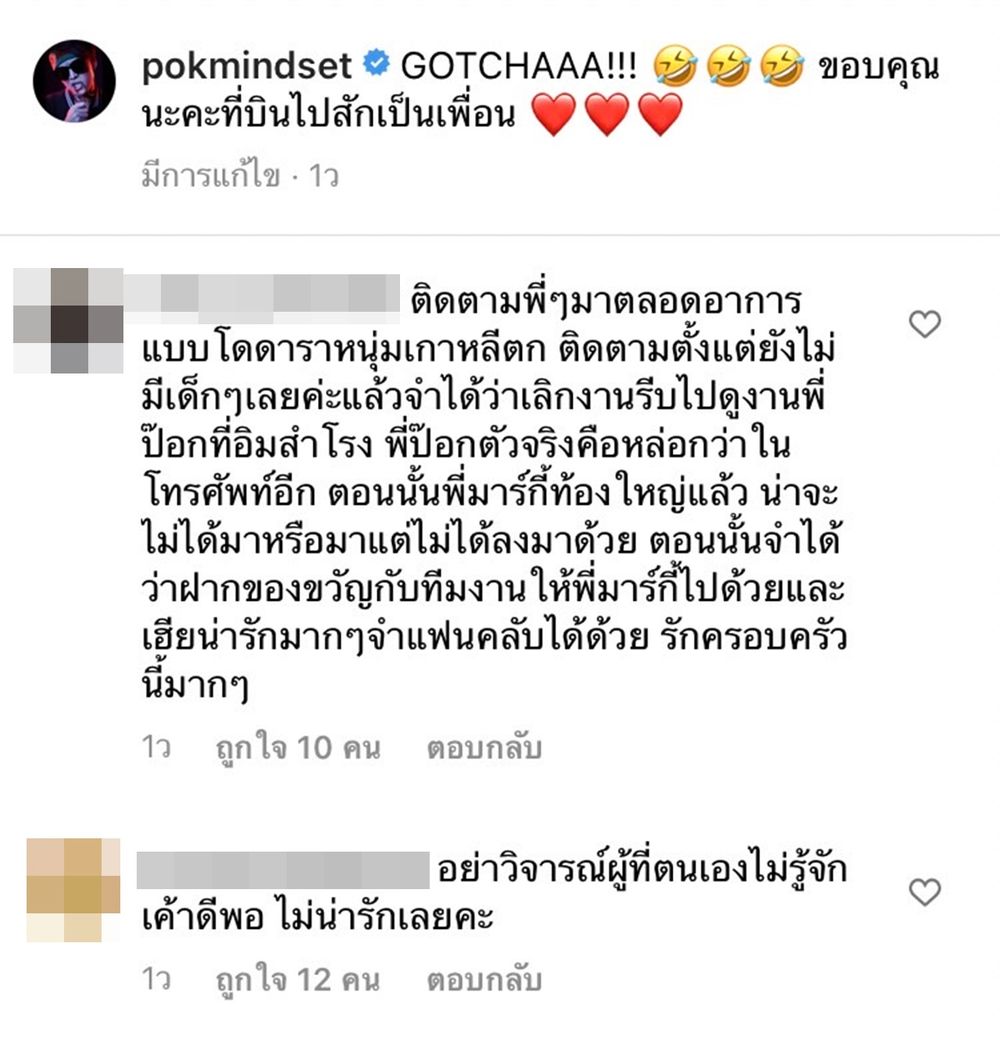Click the third laughing emoji in caption
The height and width of the screenshot is (1047, 1000).
click(782, 66)
